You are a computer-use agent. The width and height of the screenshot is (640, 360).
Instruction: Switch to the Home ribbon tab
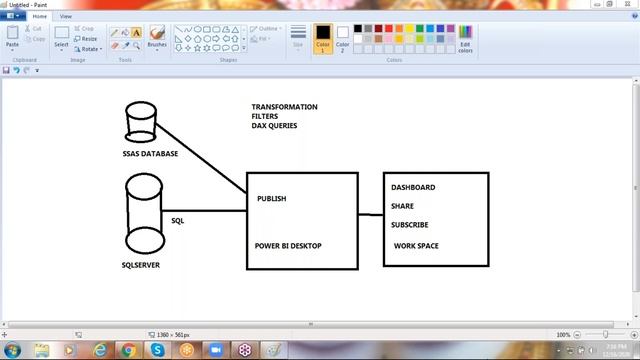coord(40,16)
